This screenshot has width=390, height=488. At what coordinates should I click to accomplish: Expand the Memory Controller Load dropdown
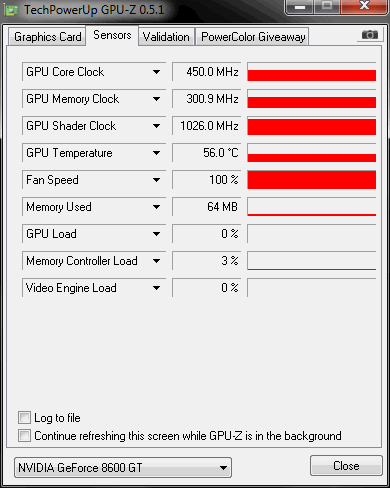pyautogui.click(x=156, y=261)
